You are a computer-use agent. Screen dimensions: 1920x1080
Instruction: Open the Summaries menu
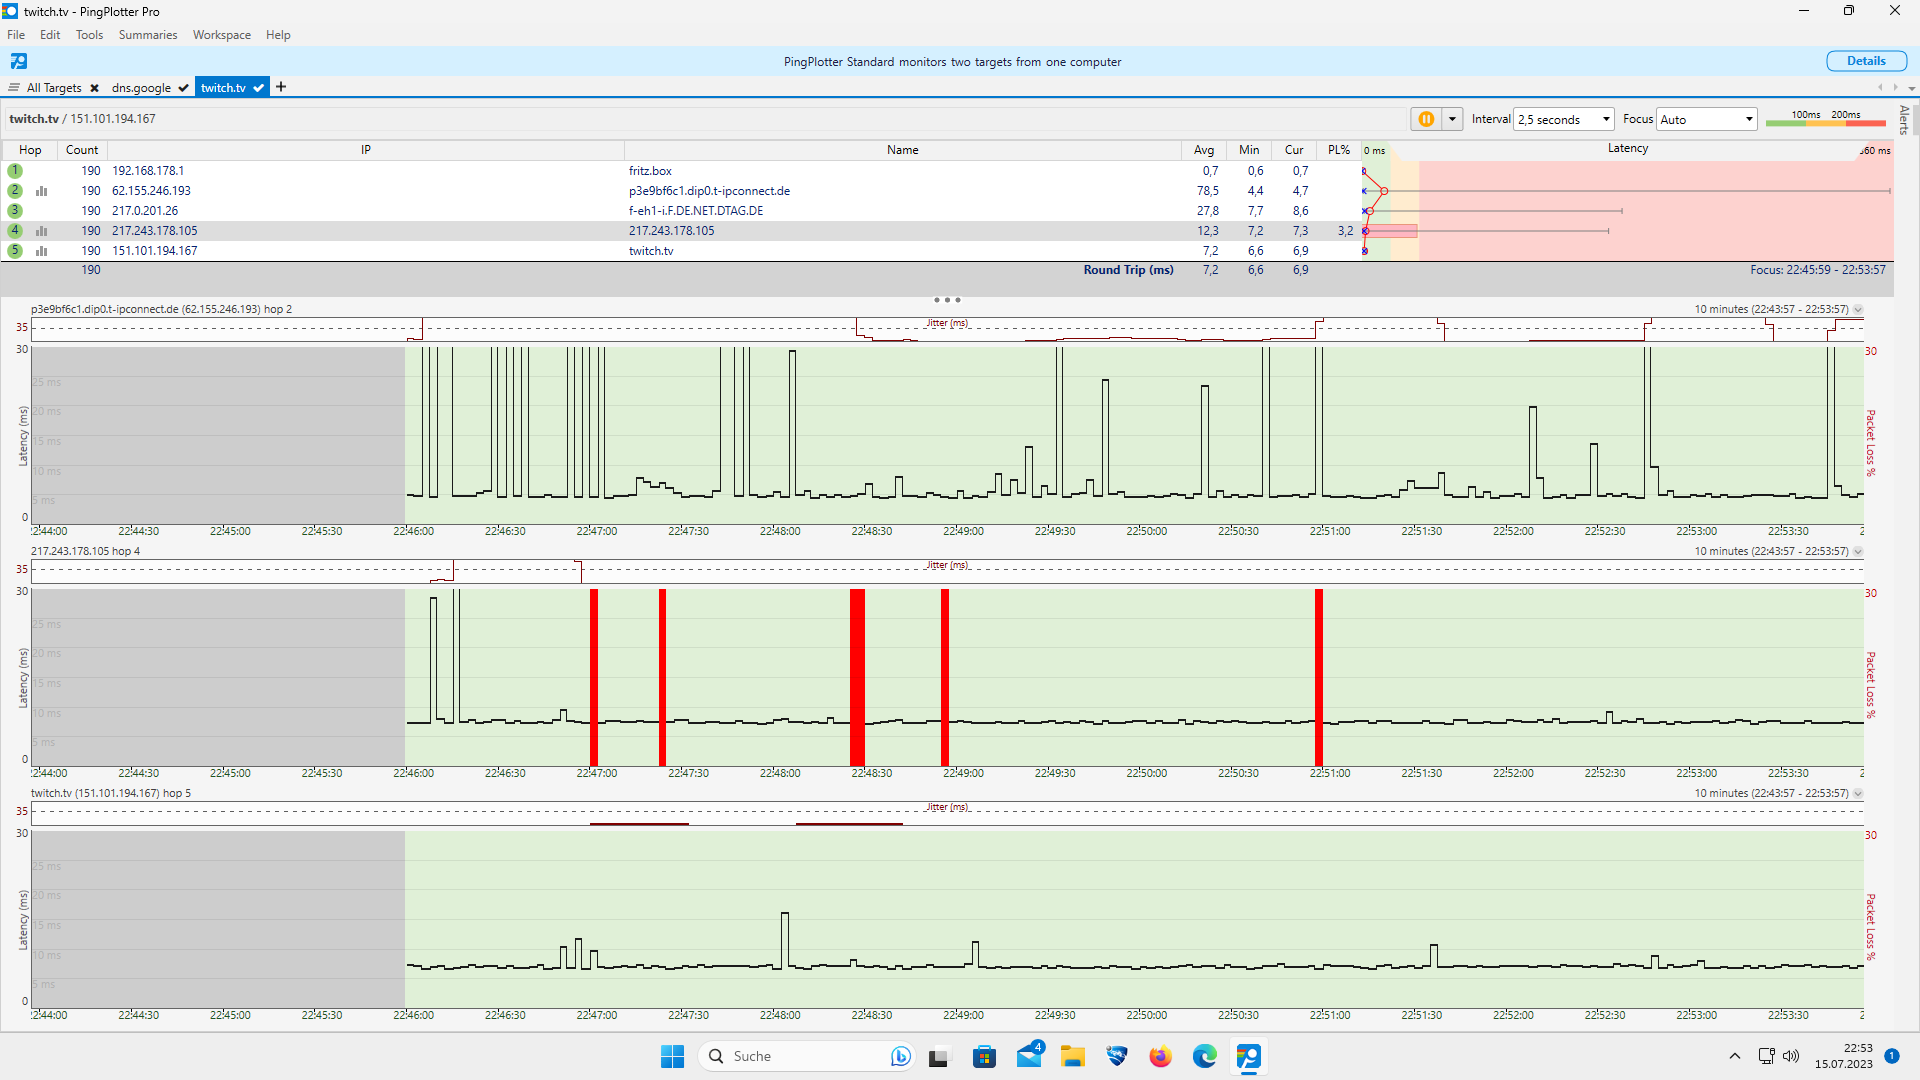click(147, 34)
